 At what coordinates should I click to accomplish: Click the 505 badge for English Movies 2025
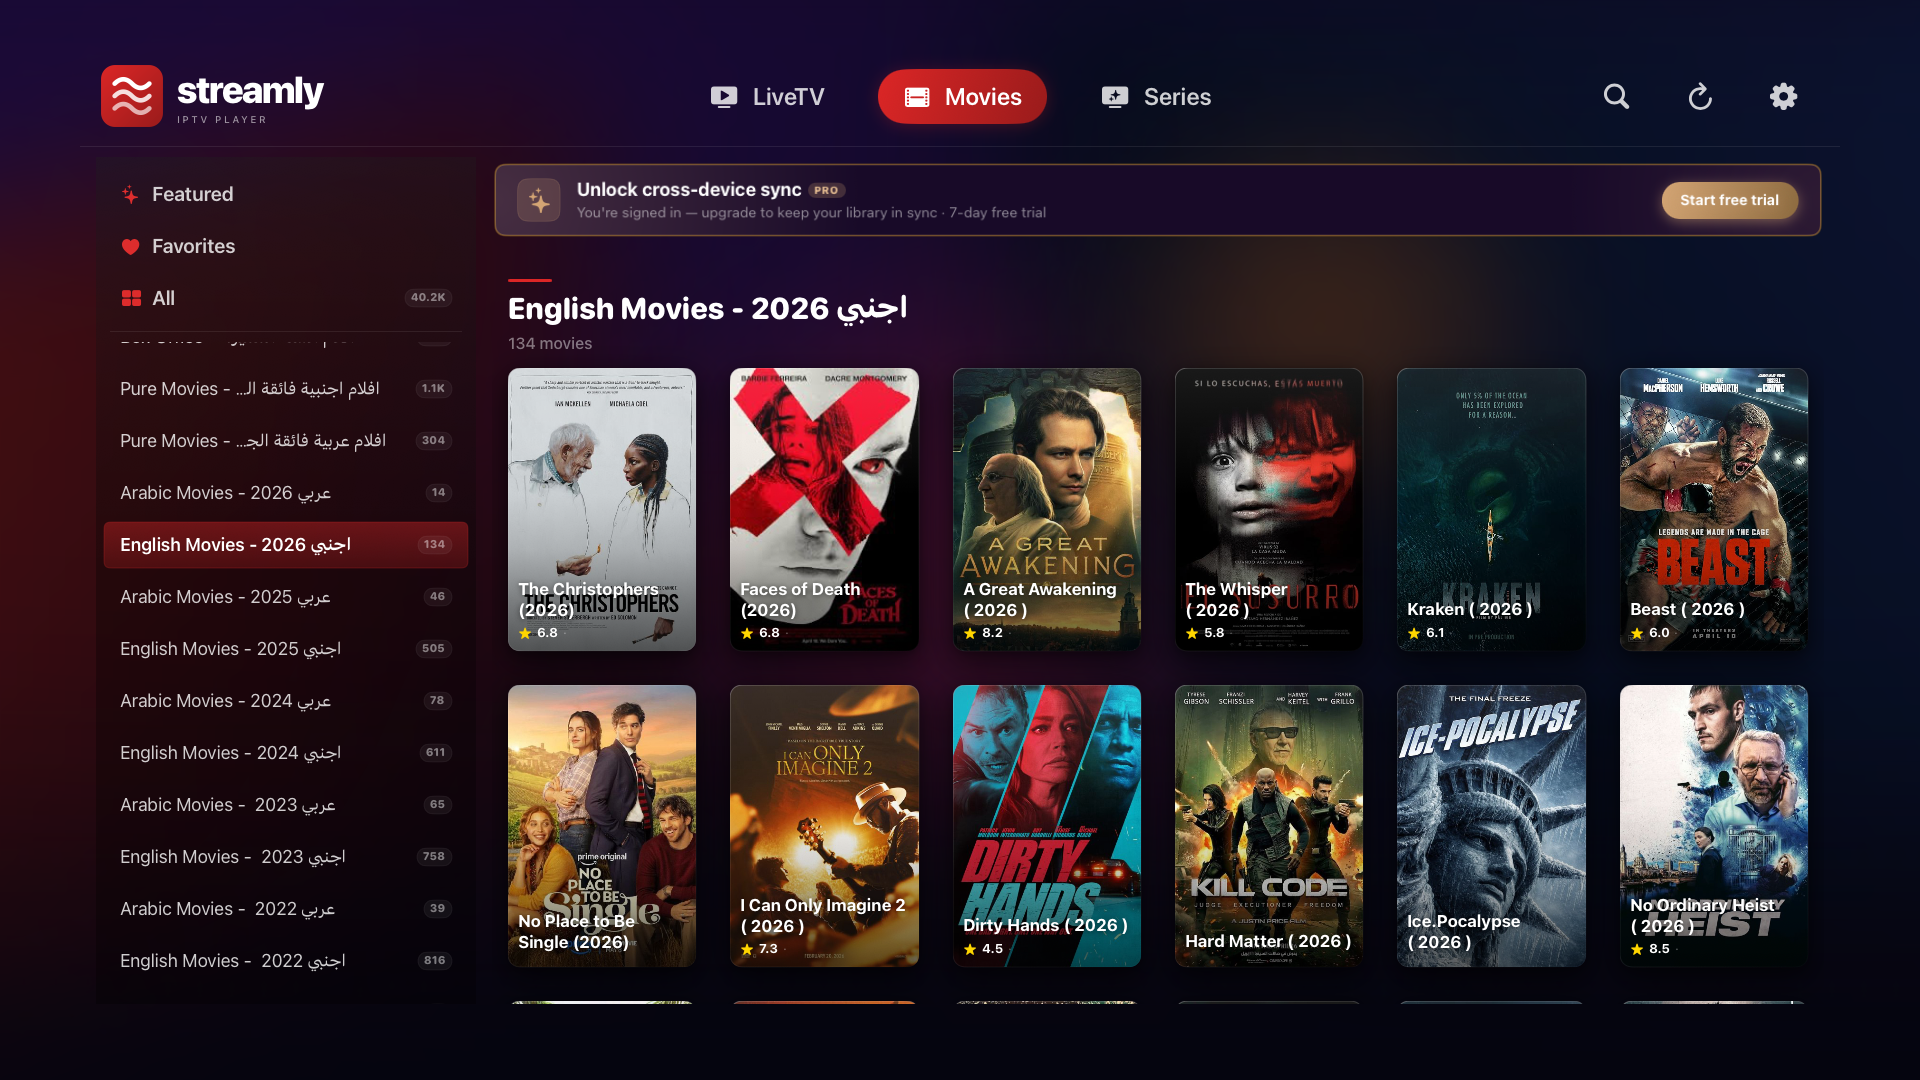tap(433, 649)
